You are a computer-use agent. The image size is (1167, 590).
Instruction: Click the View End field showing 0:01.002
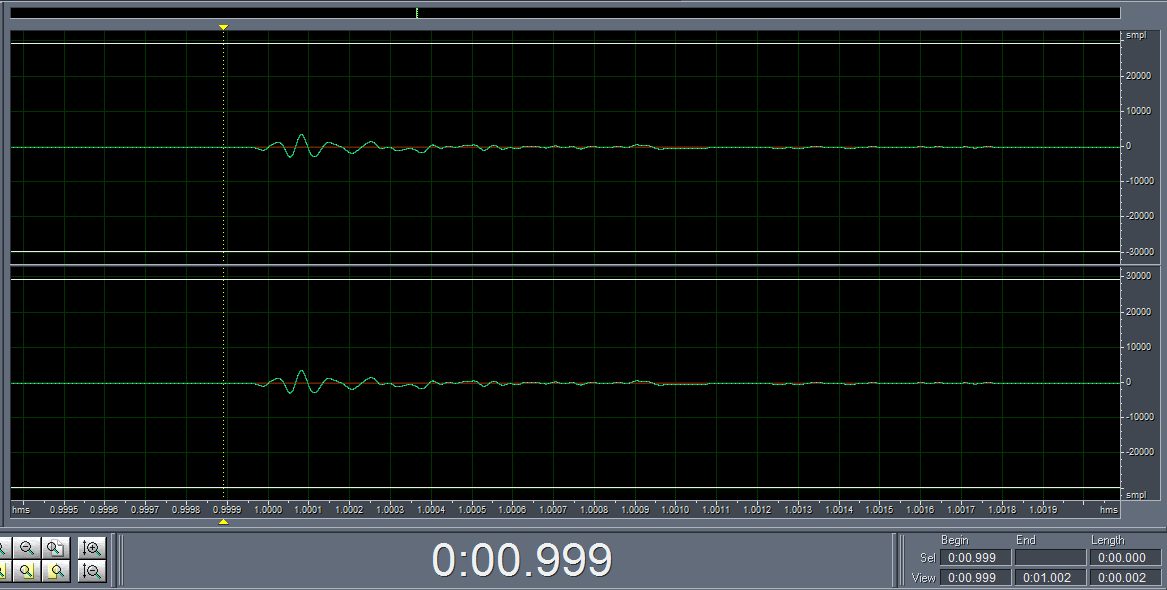(1050, 577)
